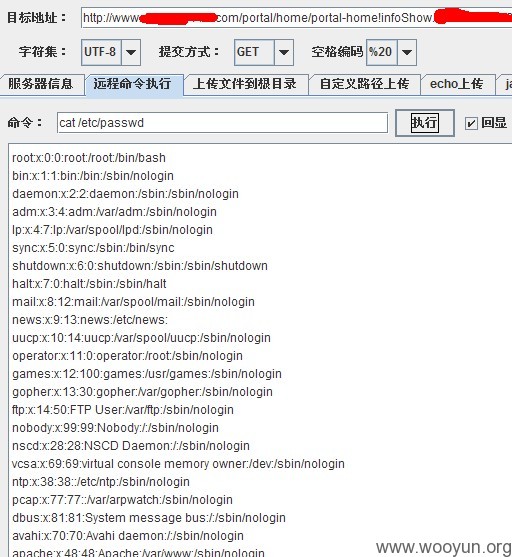Image resolution: width=512 pixels, height=557 pixels.
Task: Click the root:x:0:0 output line
Action: pos(89,158)
